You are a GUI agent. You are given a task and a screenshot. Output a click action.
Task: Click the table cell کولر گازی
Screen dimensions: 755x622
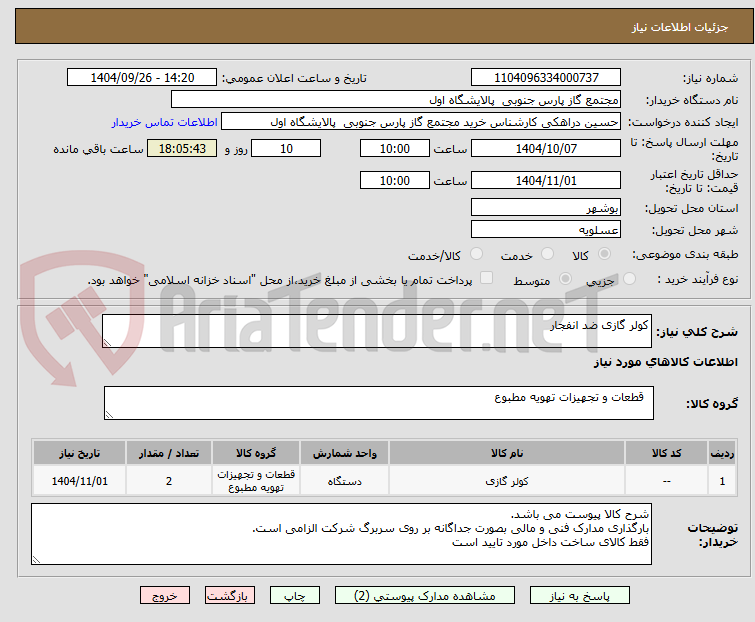pyautogui.click(x=507, y=481)
